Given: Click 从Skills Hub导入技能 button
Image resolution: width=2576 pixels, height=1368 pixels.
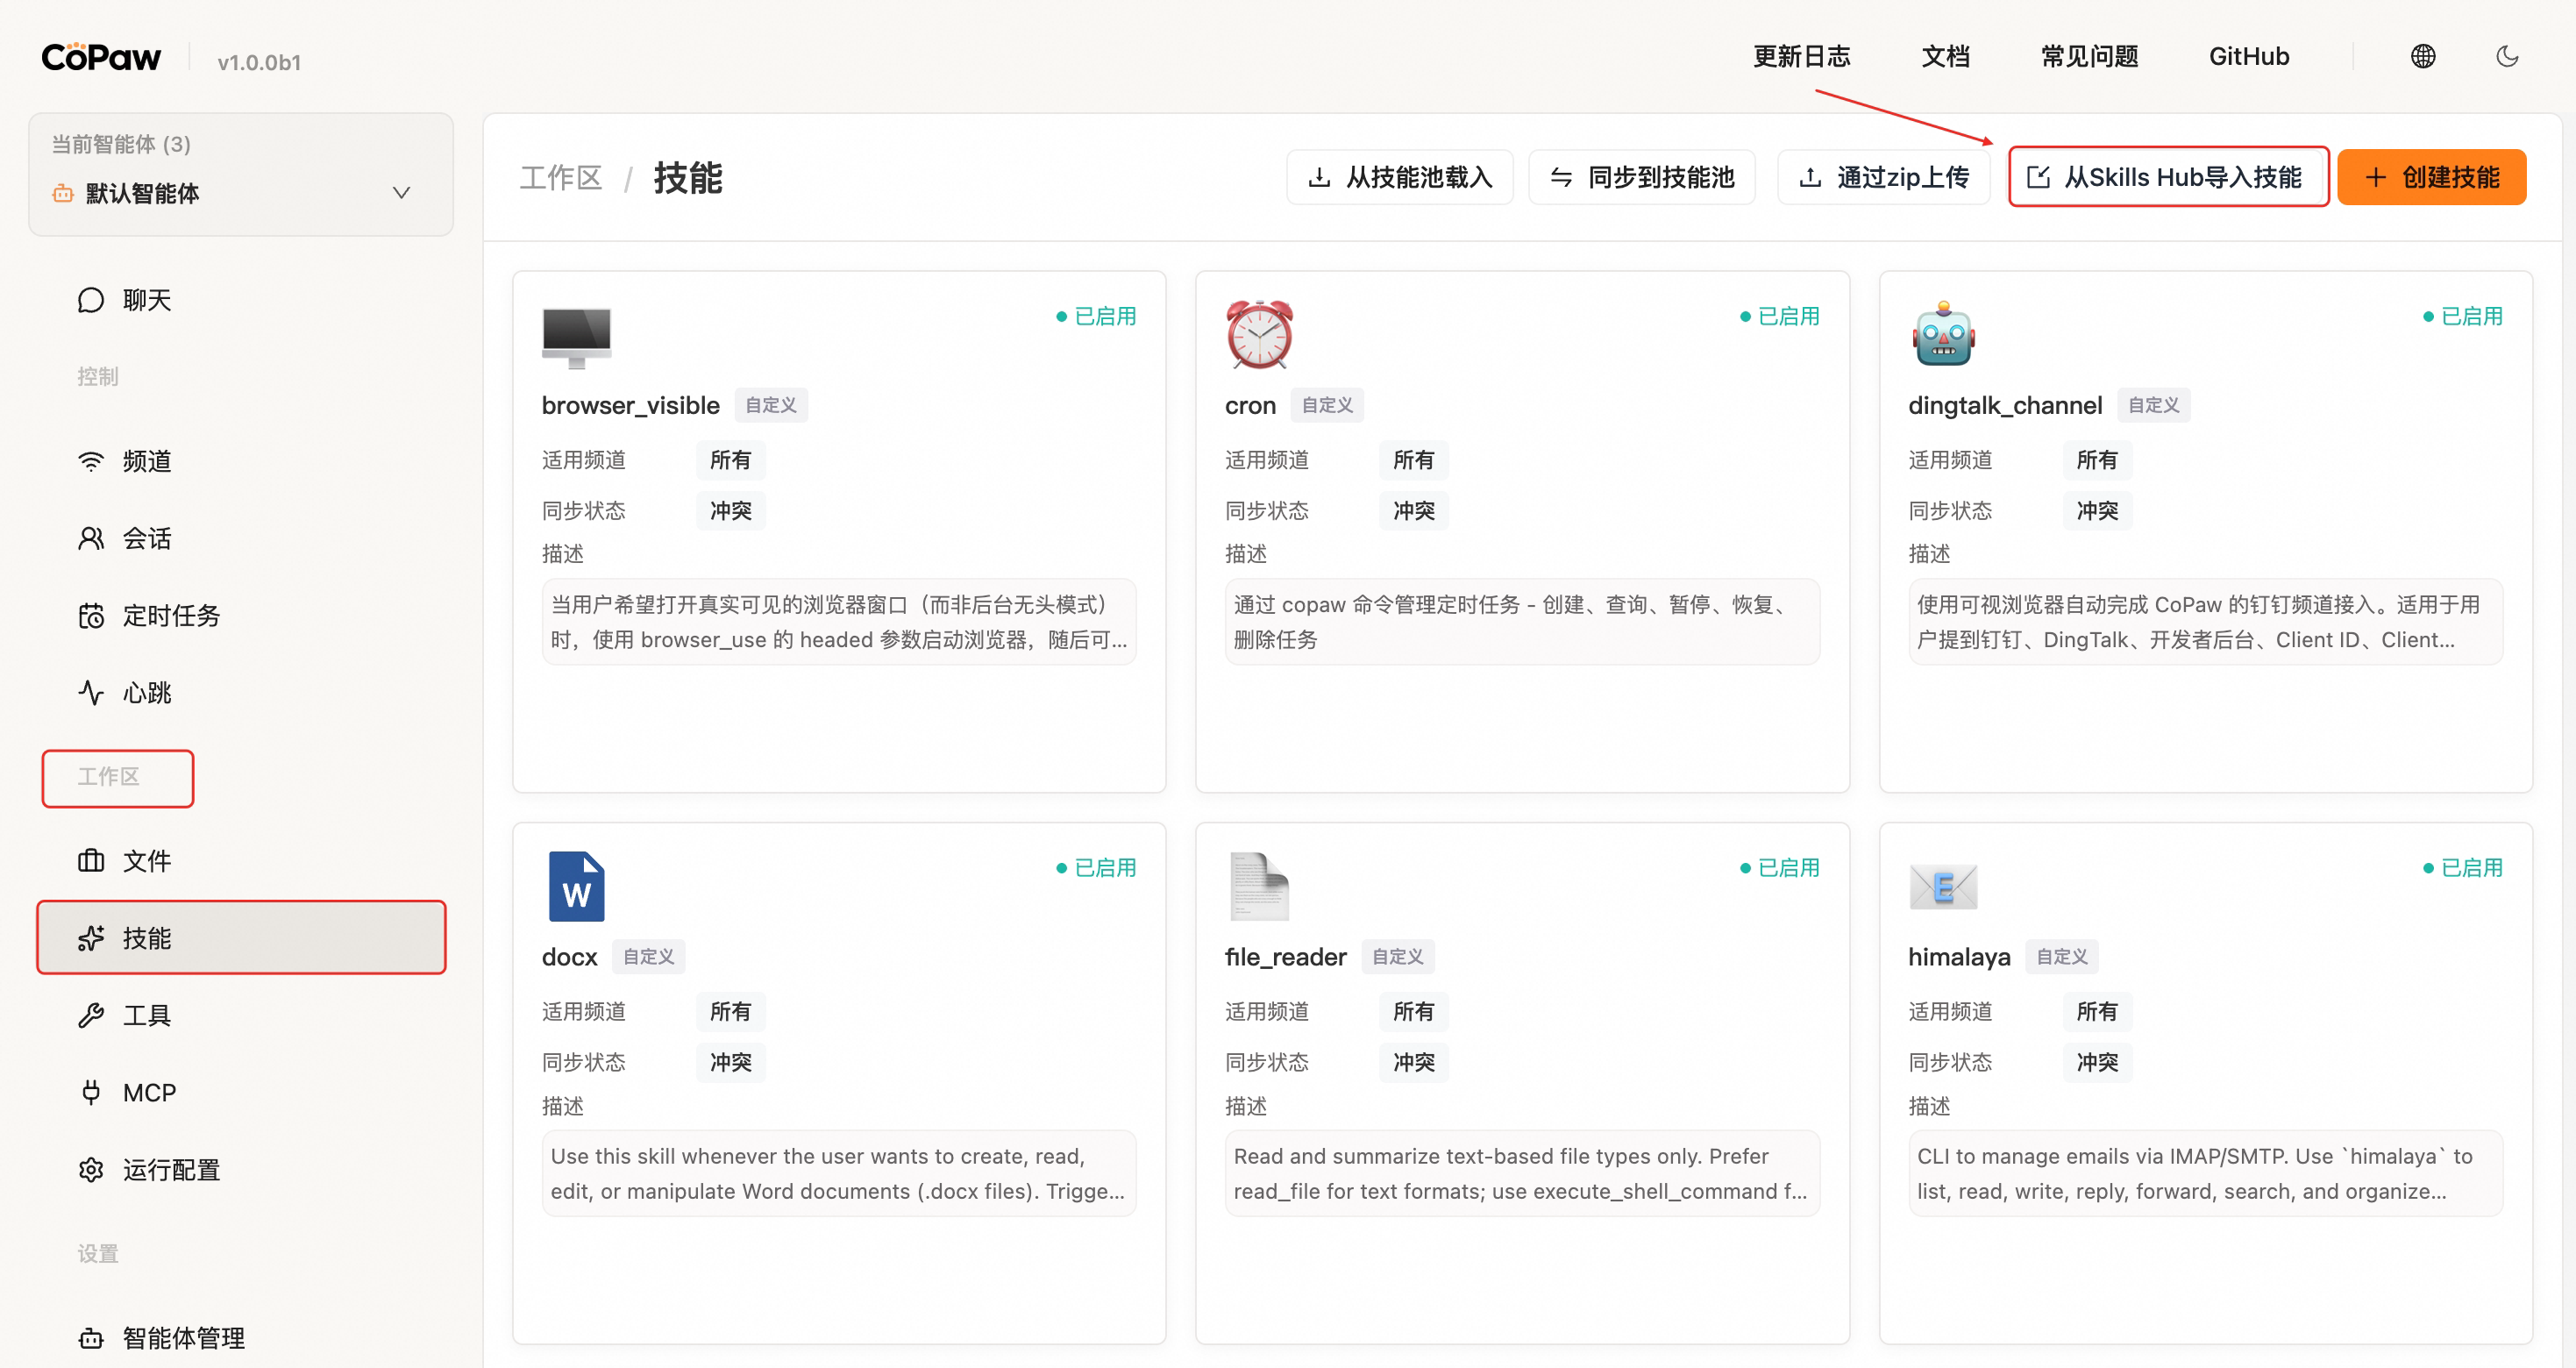Looking at the screenshot, I should 2167,178.
